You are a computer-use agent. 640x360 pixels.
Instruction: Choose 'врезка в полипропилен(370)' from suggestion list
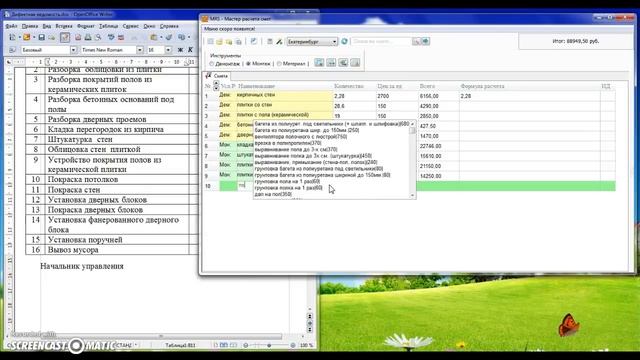[288, 143]
